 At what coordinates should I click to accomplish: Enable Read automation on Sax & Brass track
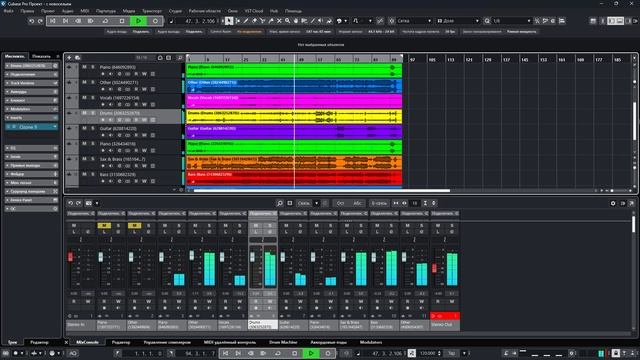[136, 166]
